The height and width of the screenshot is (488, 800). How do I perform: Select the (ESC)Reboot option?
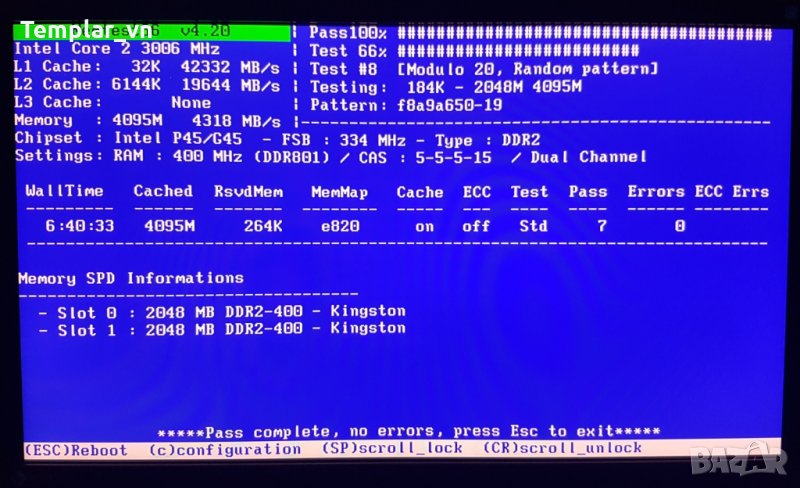click(x=75, y=450)
